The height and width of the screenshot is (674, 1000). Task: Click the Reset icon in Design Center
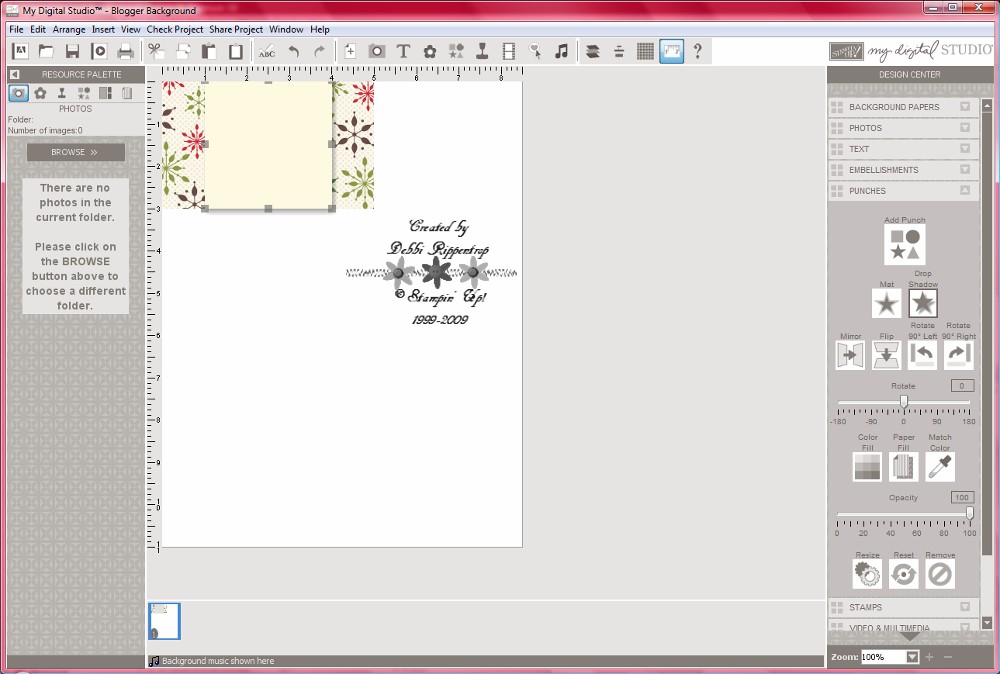[x=904, y=575]
